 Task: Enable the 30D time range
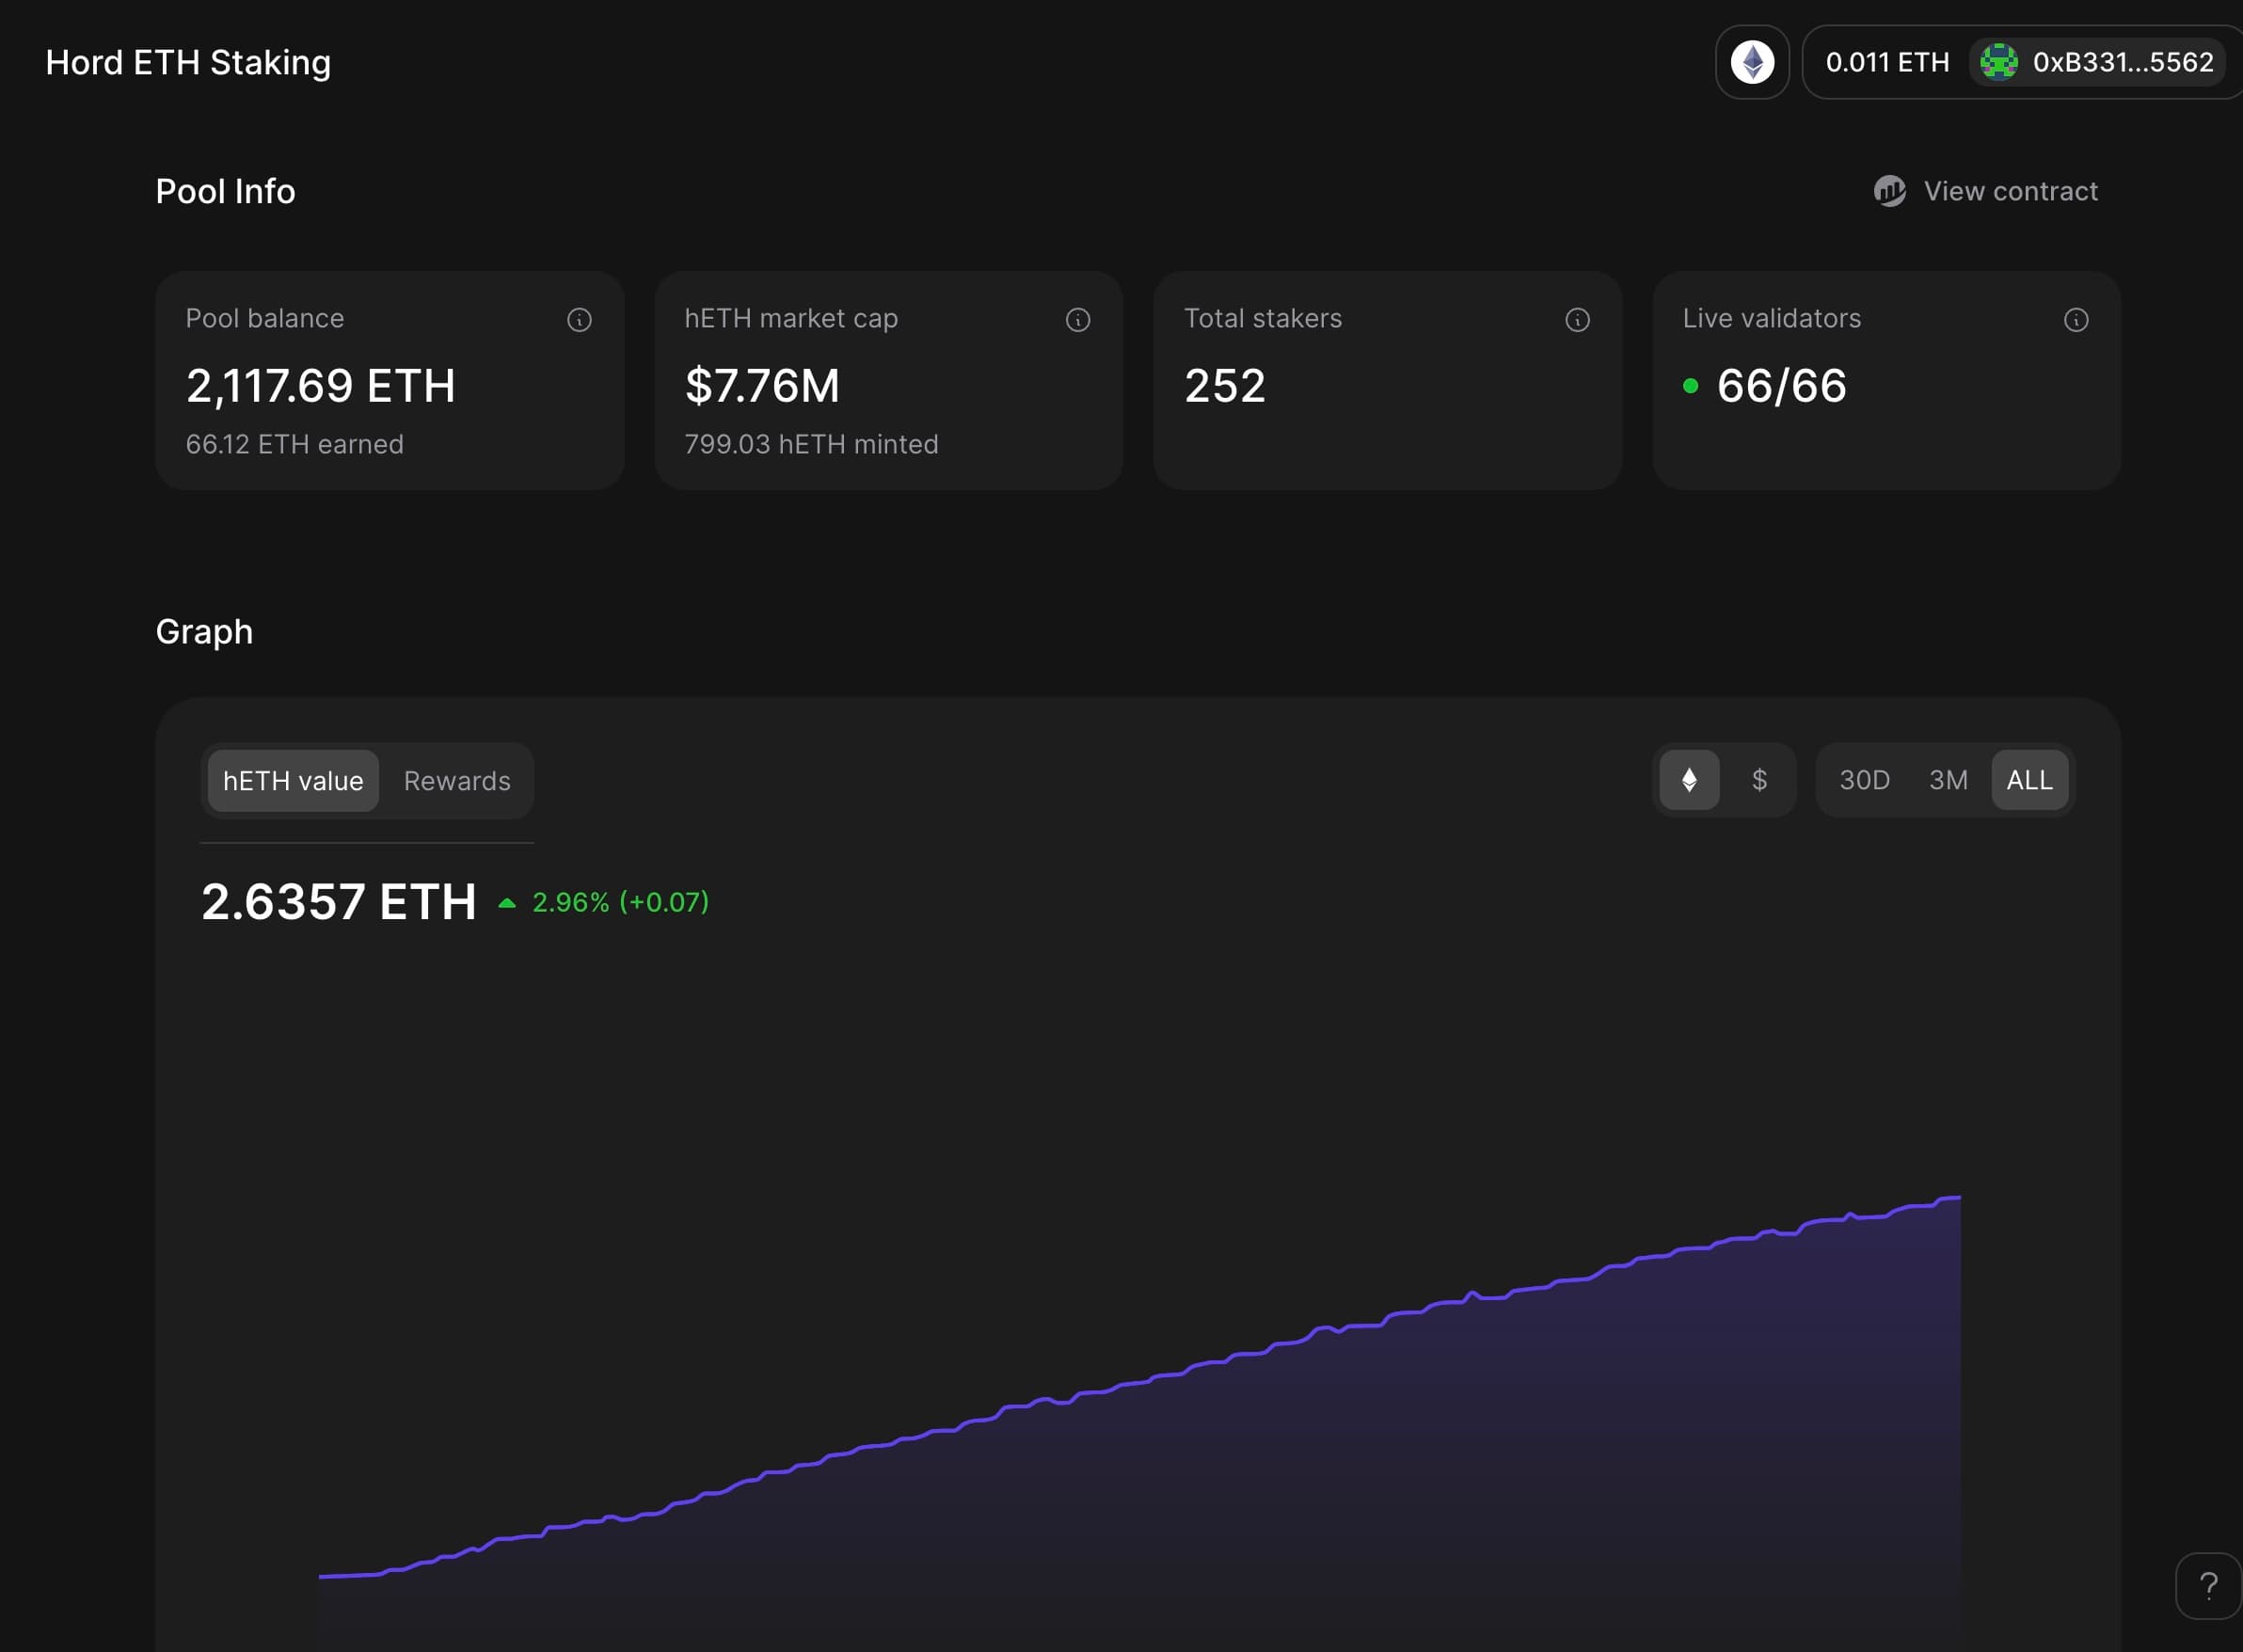pos(1864,780)
